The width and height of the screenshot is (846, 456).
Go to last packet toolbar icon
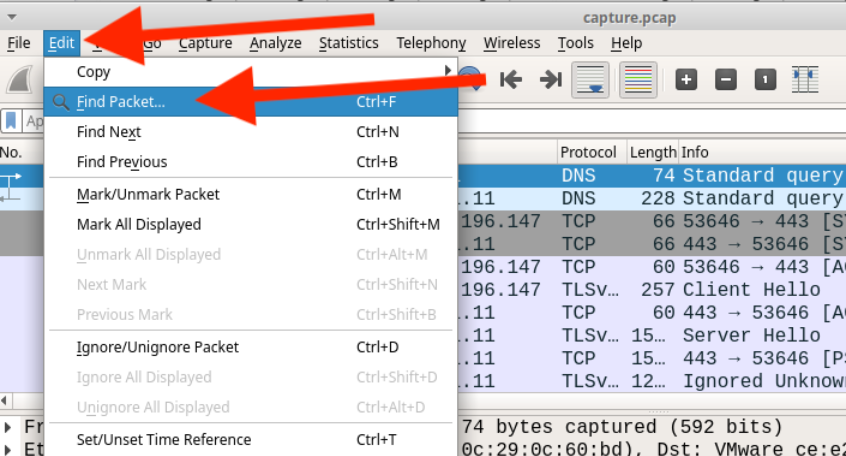coord(550,80)
